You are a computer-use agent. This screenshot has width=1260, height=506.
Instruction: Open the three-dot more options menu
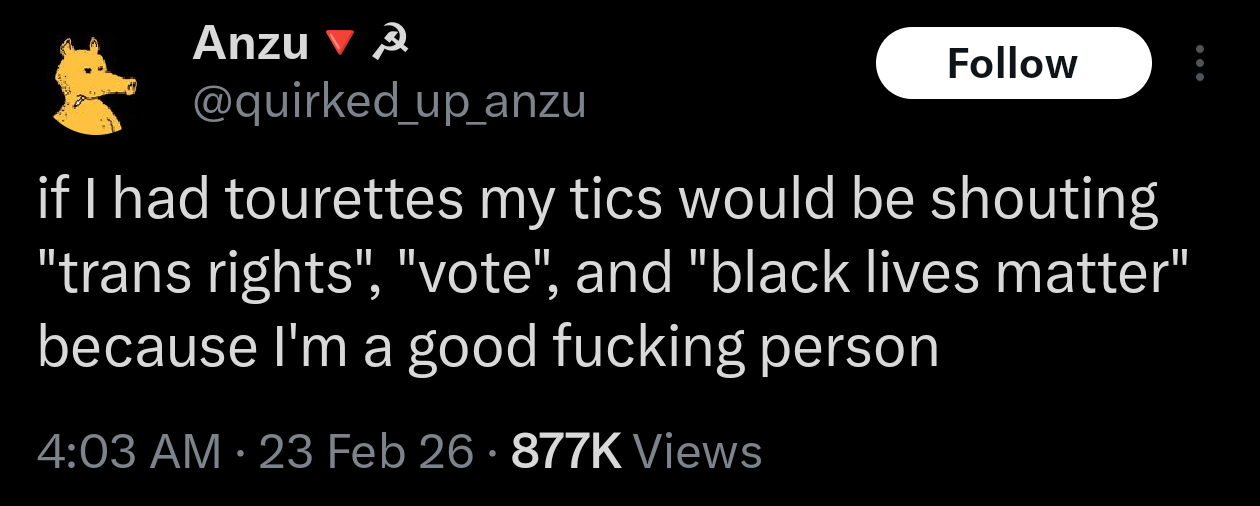[1201, 64]
